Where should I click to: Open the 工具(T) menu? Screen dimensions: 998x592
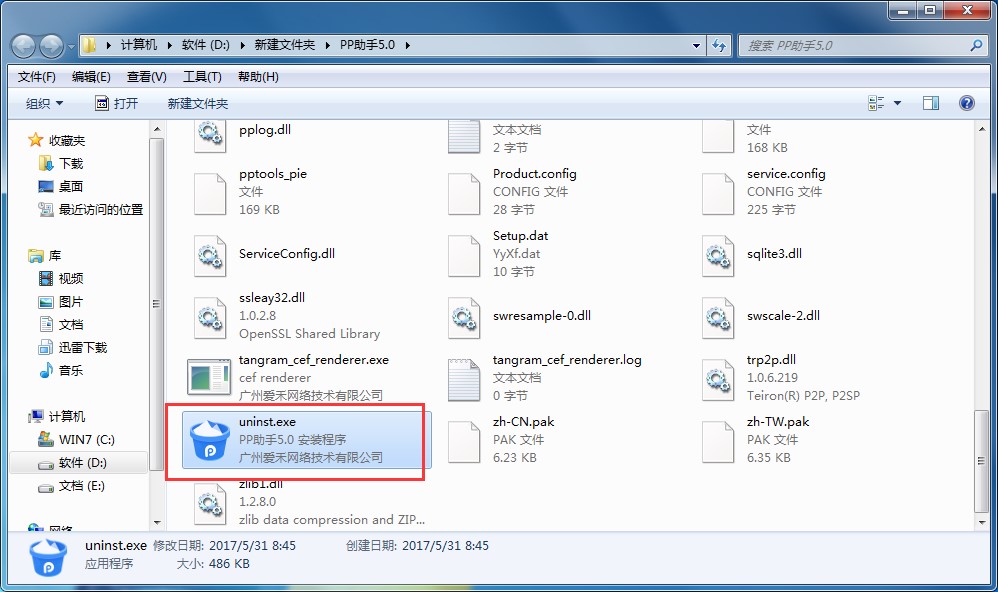[x=202, y=77]
